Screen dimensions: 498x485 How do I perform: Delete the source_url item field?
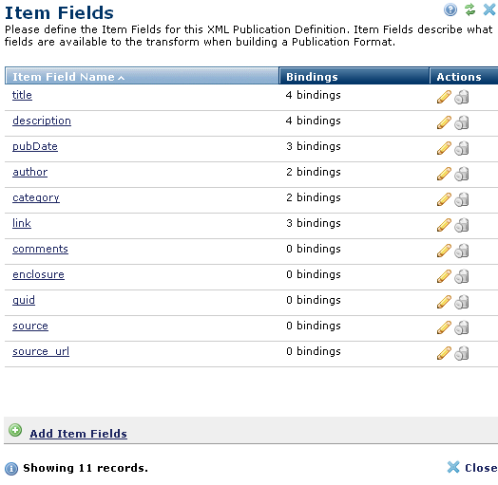tap(462, 353)
